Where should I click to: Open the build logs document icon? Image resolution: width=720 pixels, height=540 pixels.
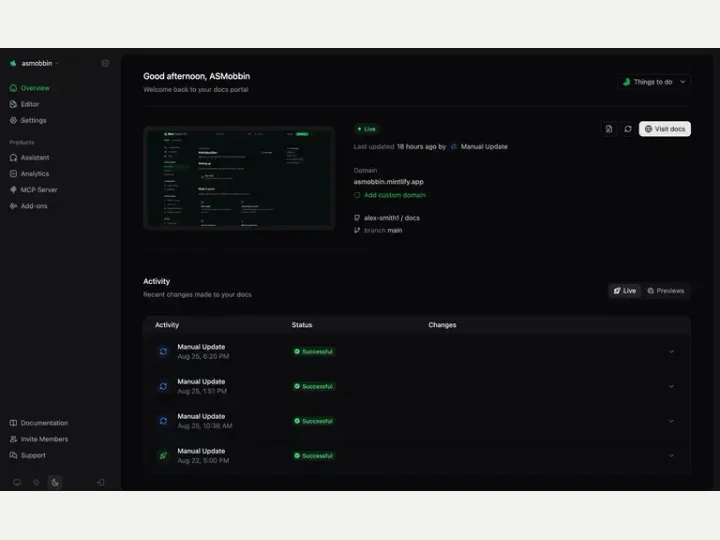click(609, 129)
